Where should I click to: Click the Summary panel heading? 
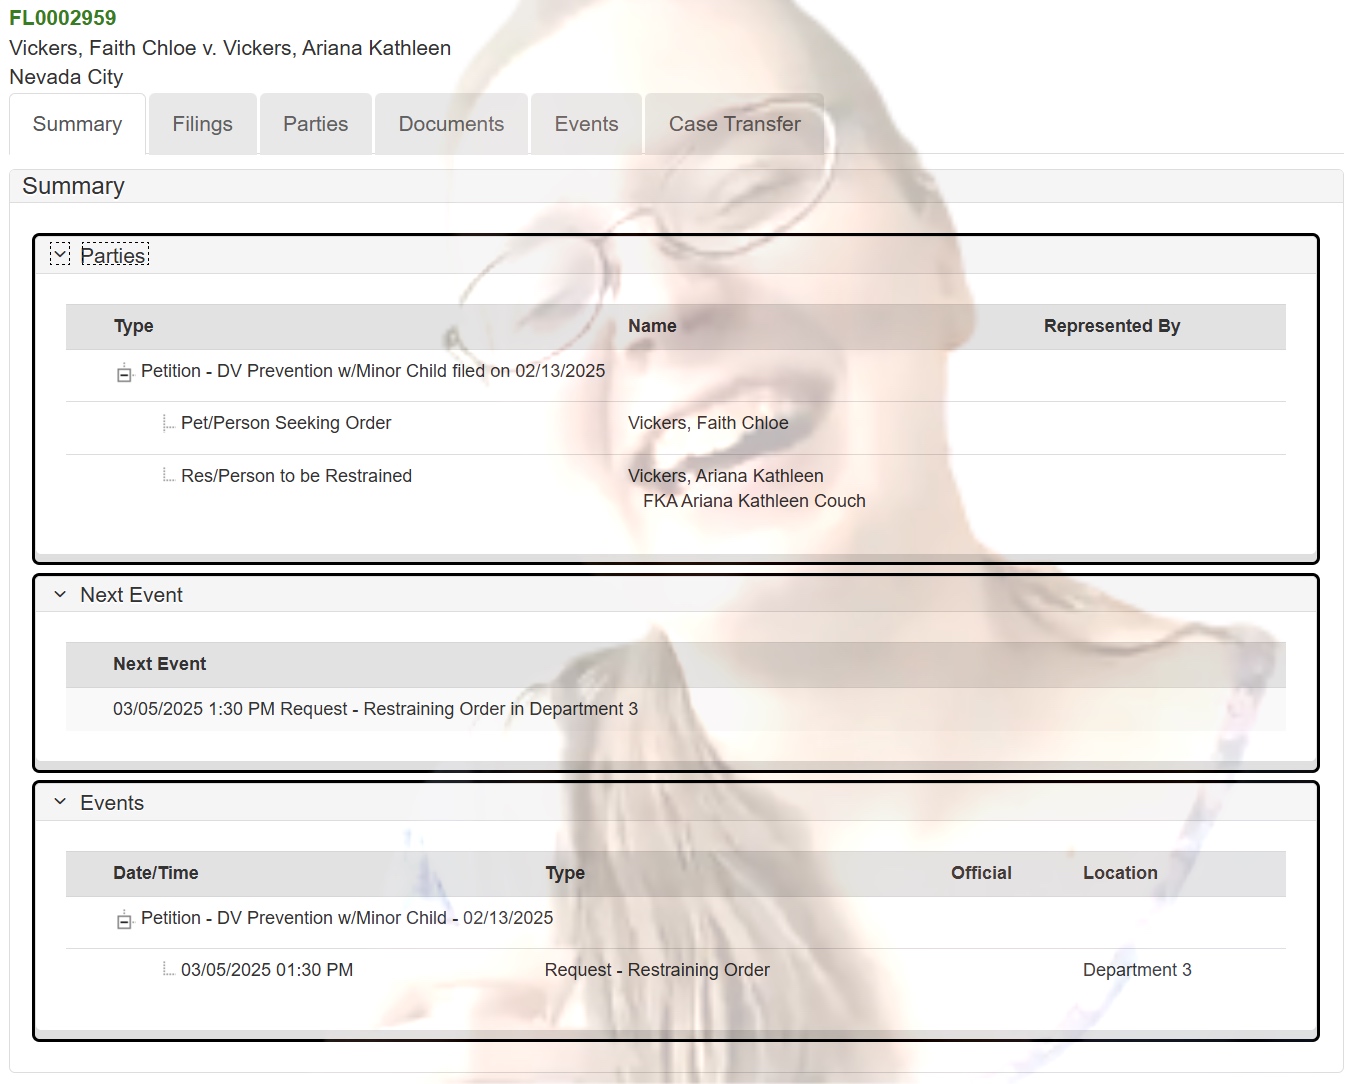73,186
